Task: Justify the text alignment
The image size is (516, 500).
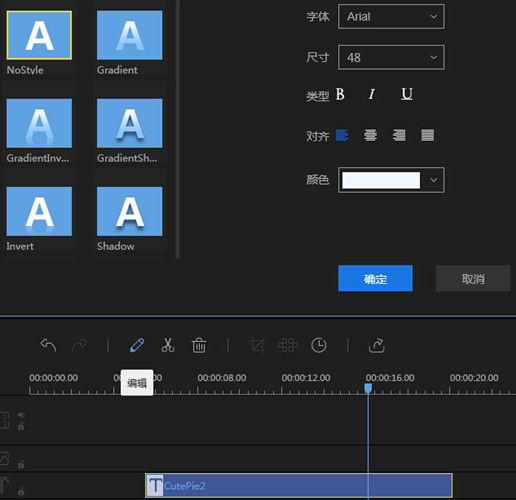Action: [428, 135]
